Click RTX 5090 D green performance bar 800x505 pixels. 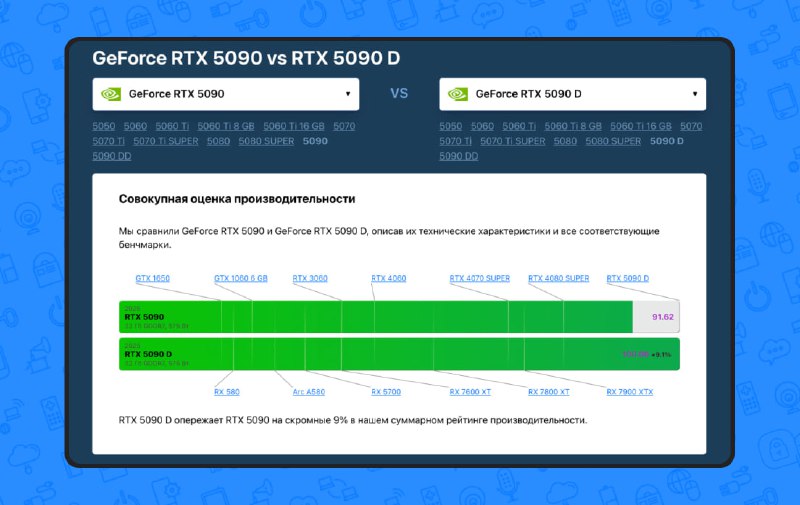pyautogui.click(x=399, y=354)
